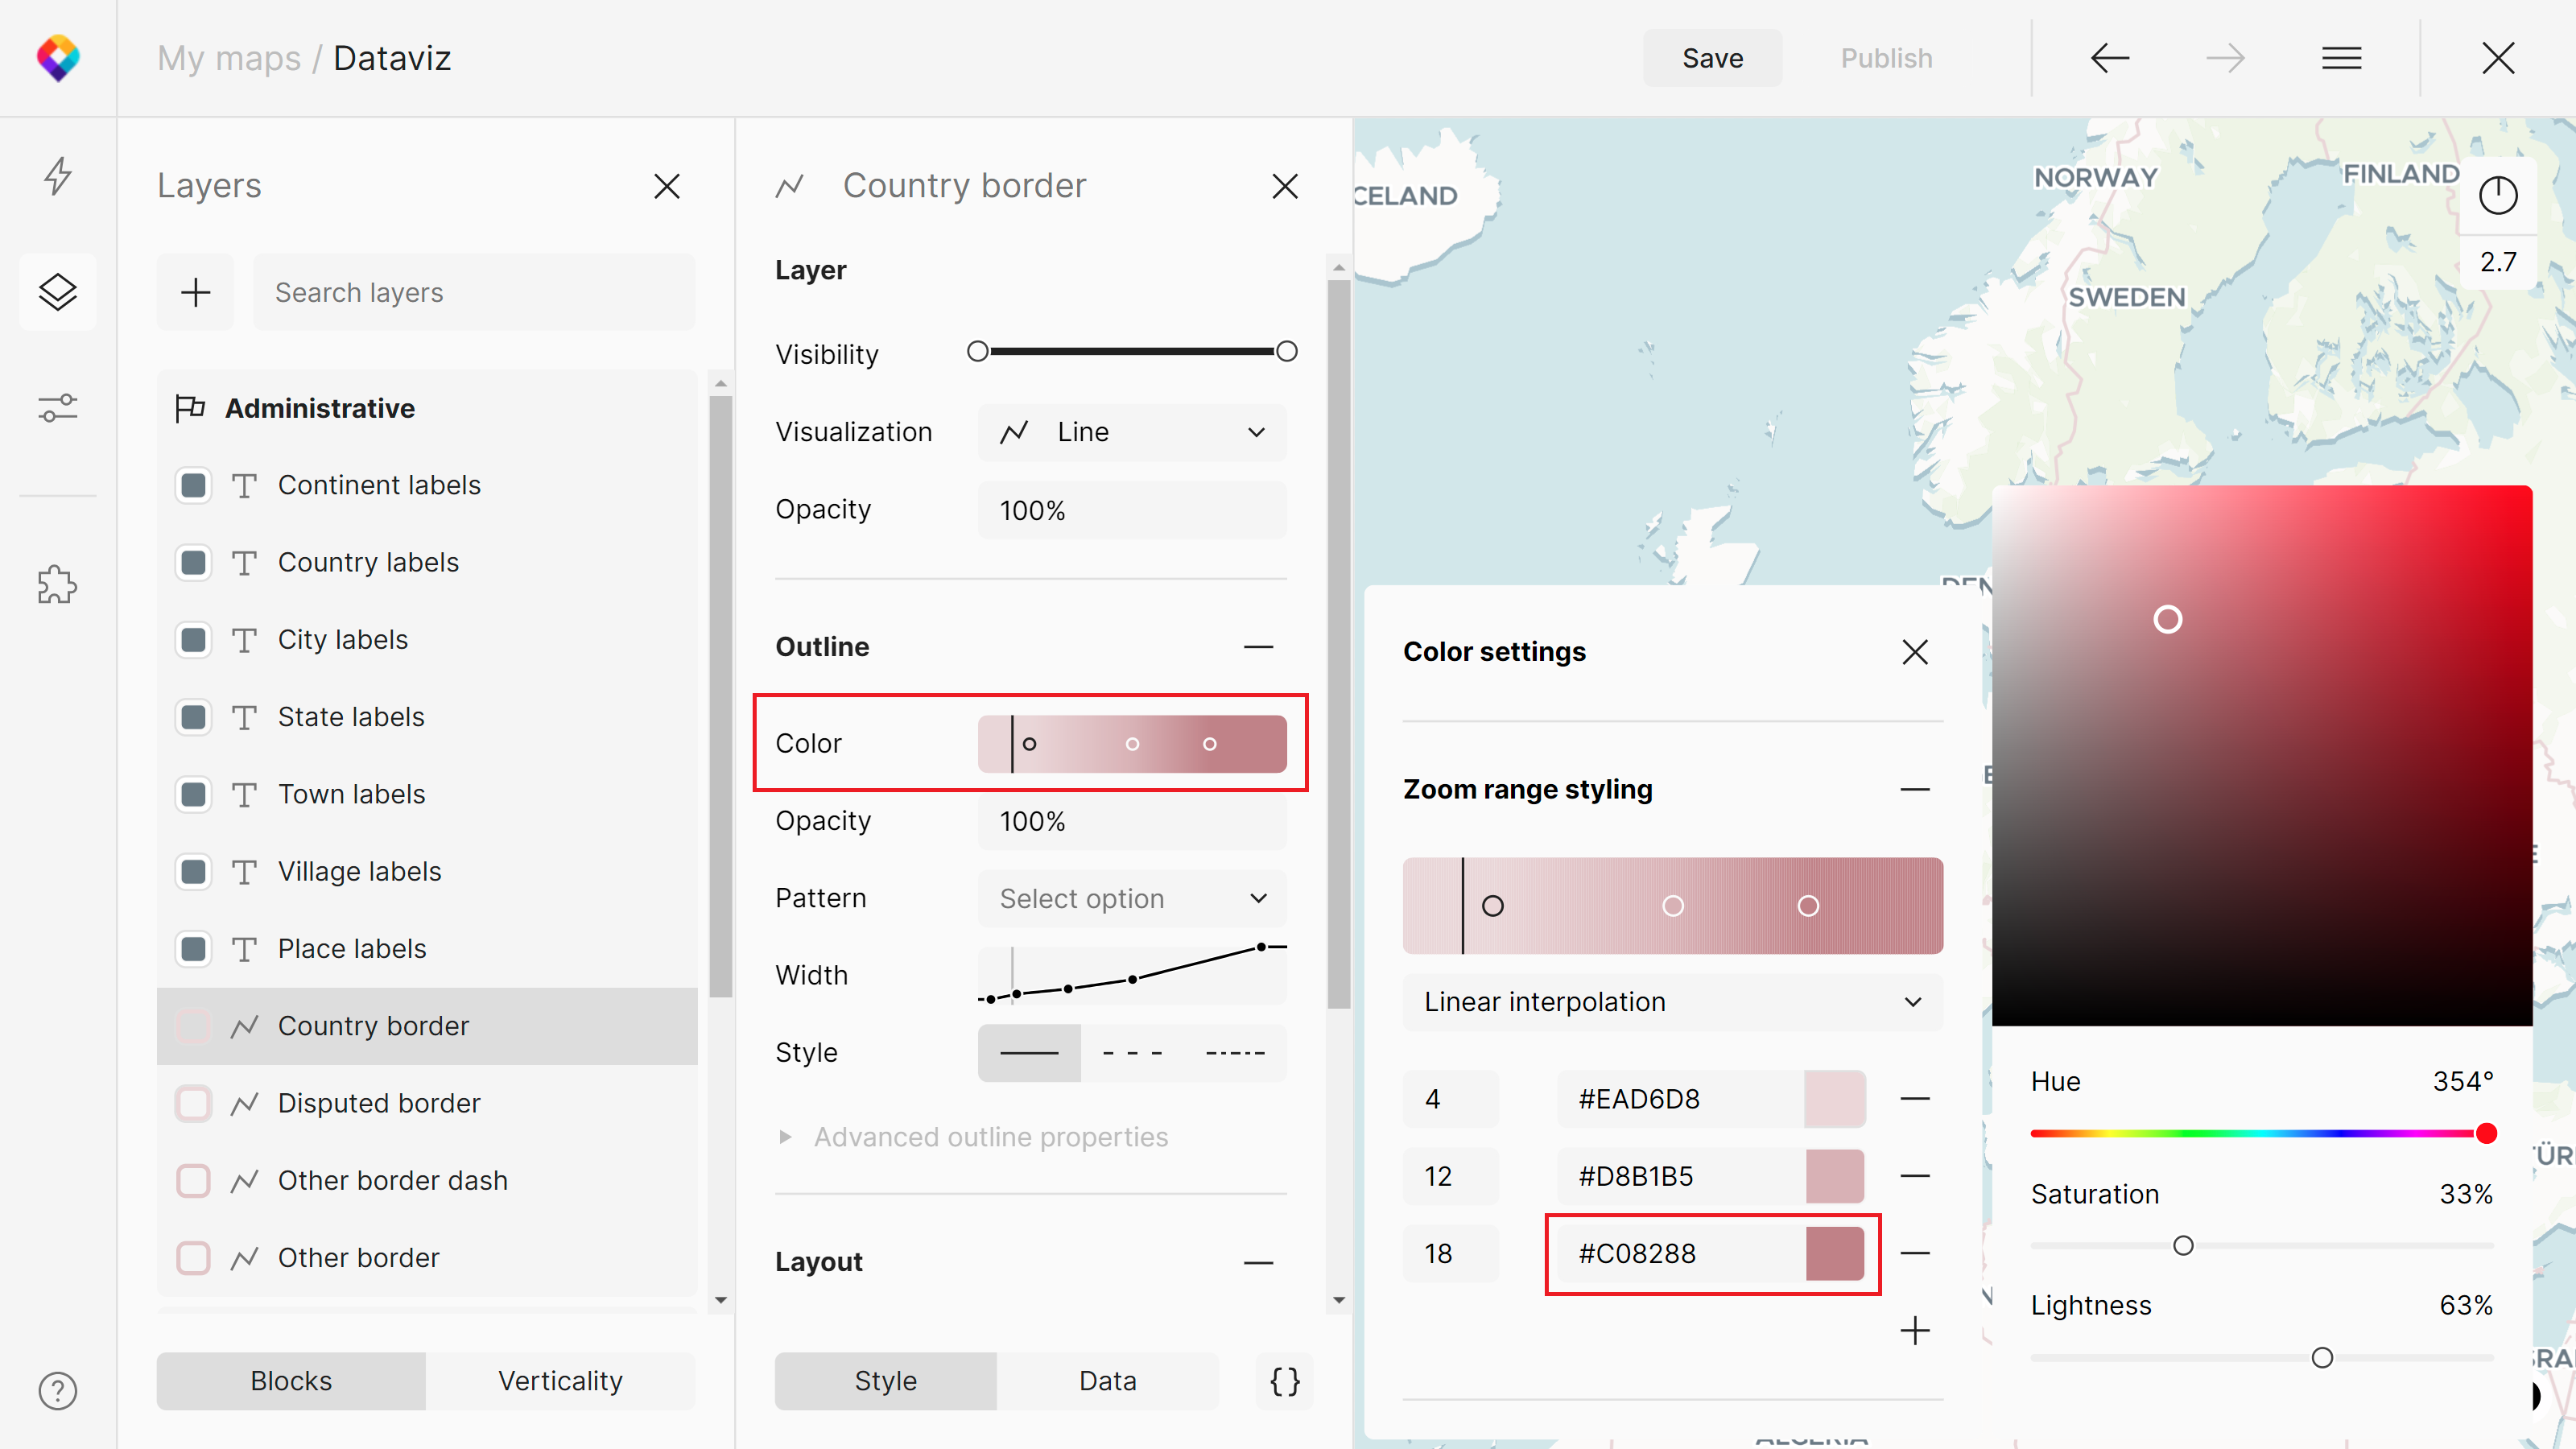This screenshot has width=2576, height=1449.
Task: Click the undo back arrow
Action: point(2109,58)
